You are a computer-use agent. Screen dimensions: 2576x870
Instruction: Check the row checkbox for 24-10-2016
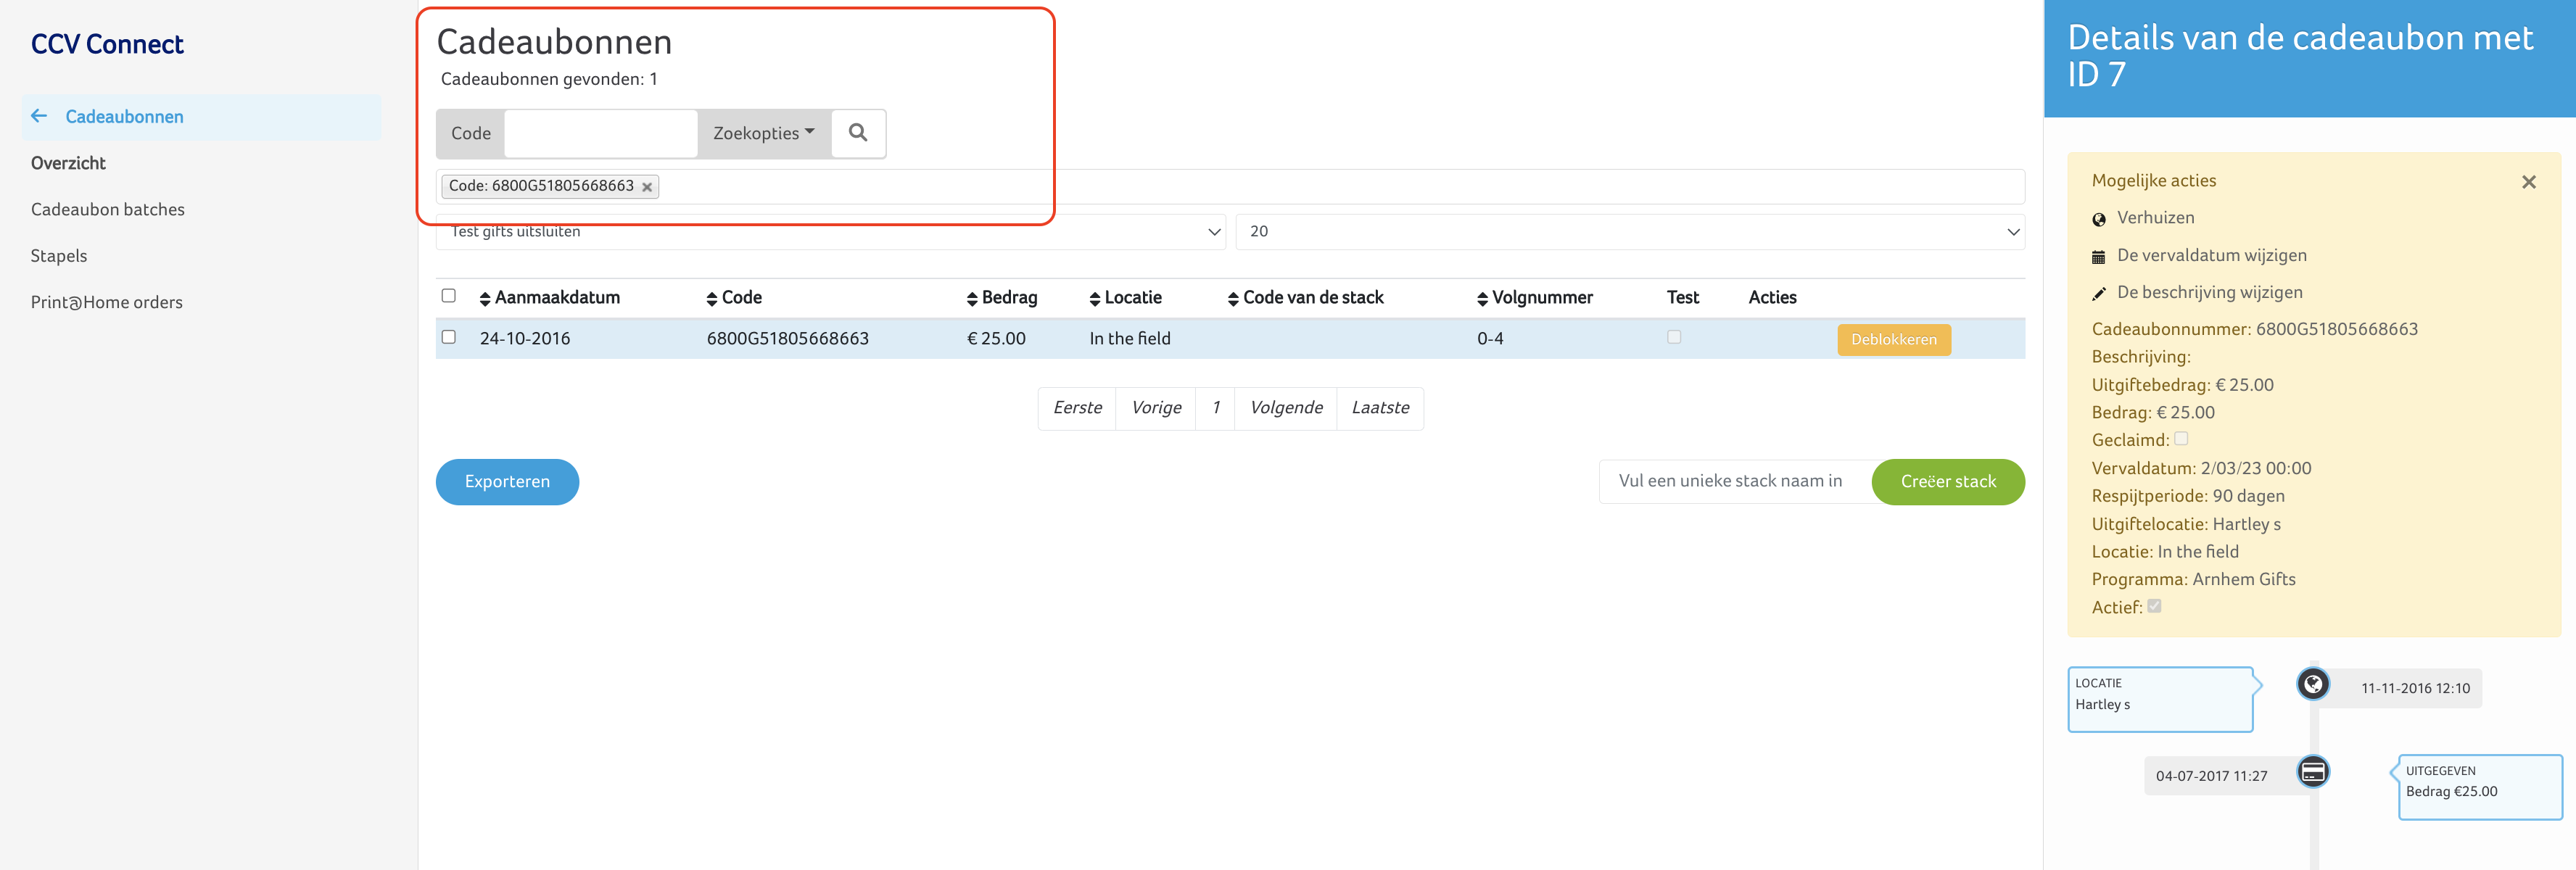449,337
